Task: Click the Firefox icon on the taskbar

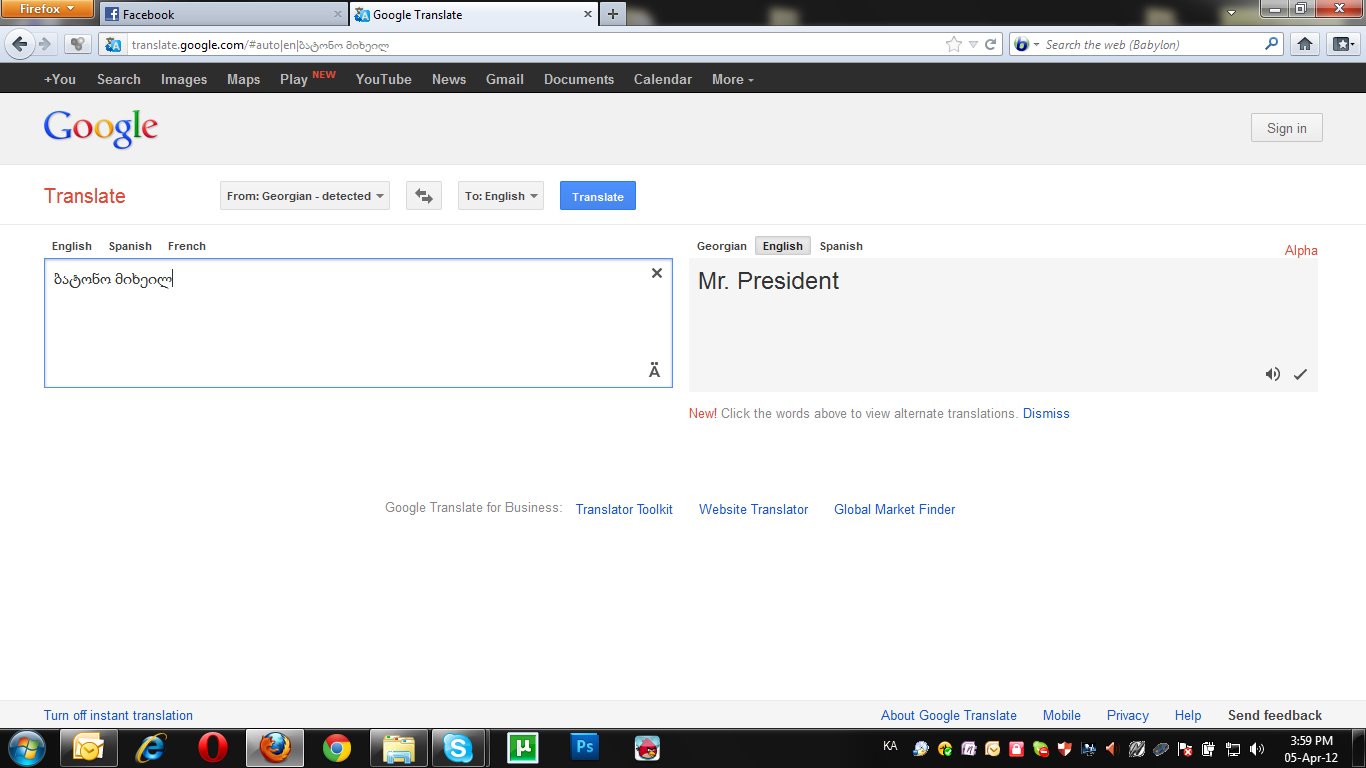Action: 274,748
